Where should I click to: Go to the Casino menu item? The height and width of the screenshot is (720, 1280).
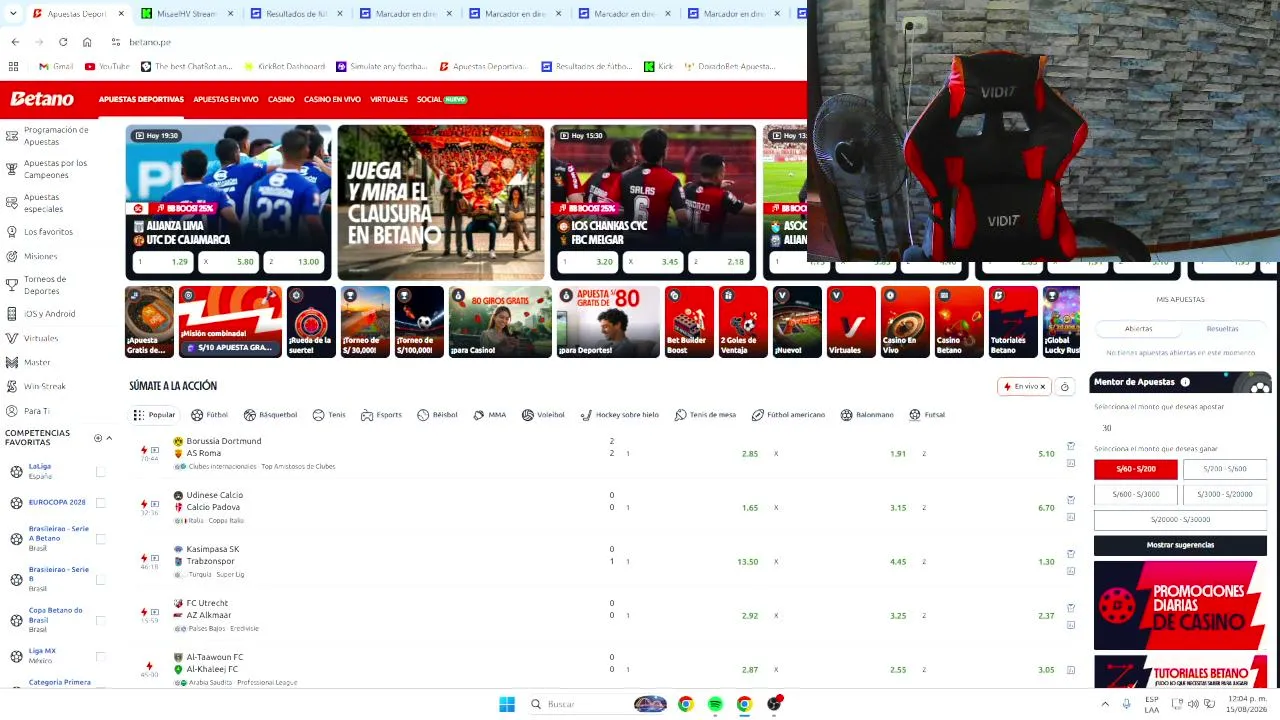click(281, 99)
